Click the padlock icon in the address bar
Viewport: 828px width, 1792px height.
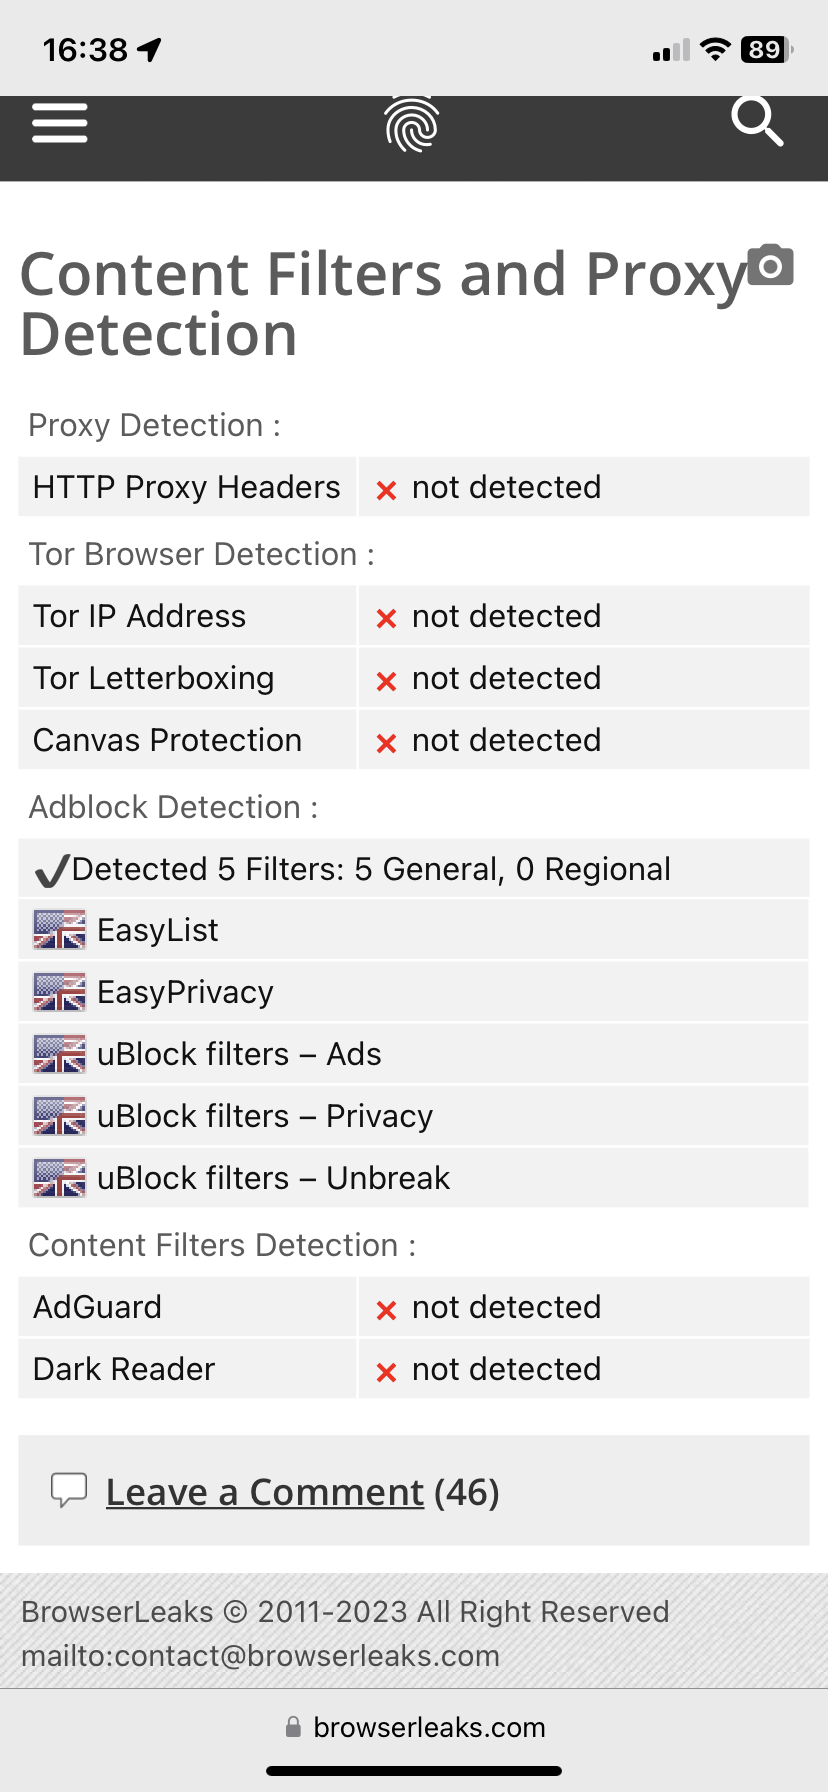[x=293, y=1726]
